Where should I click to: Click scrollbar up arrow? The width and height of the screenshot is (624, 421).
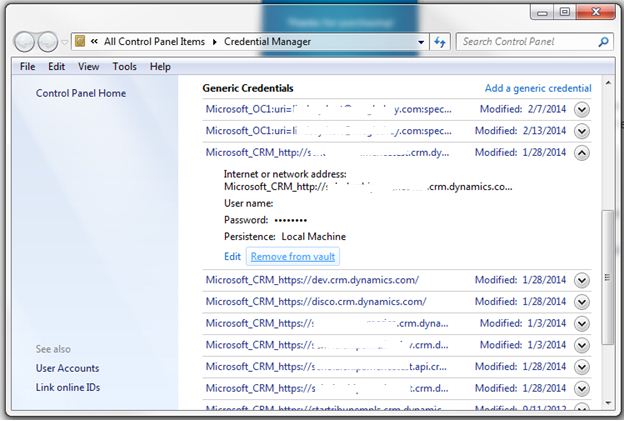608,83
